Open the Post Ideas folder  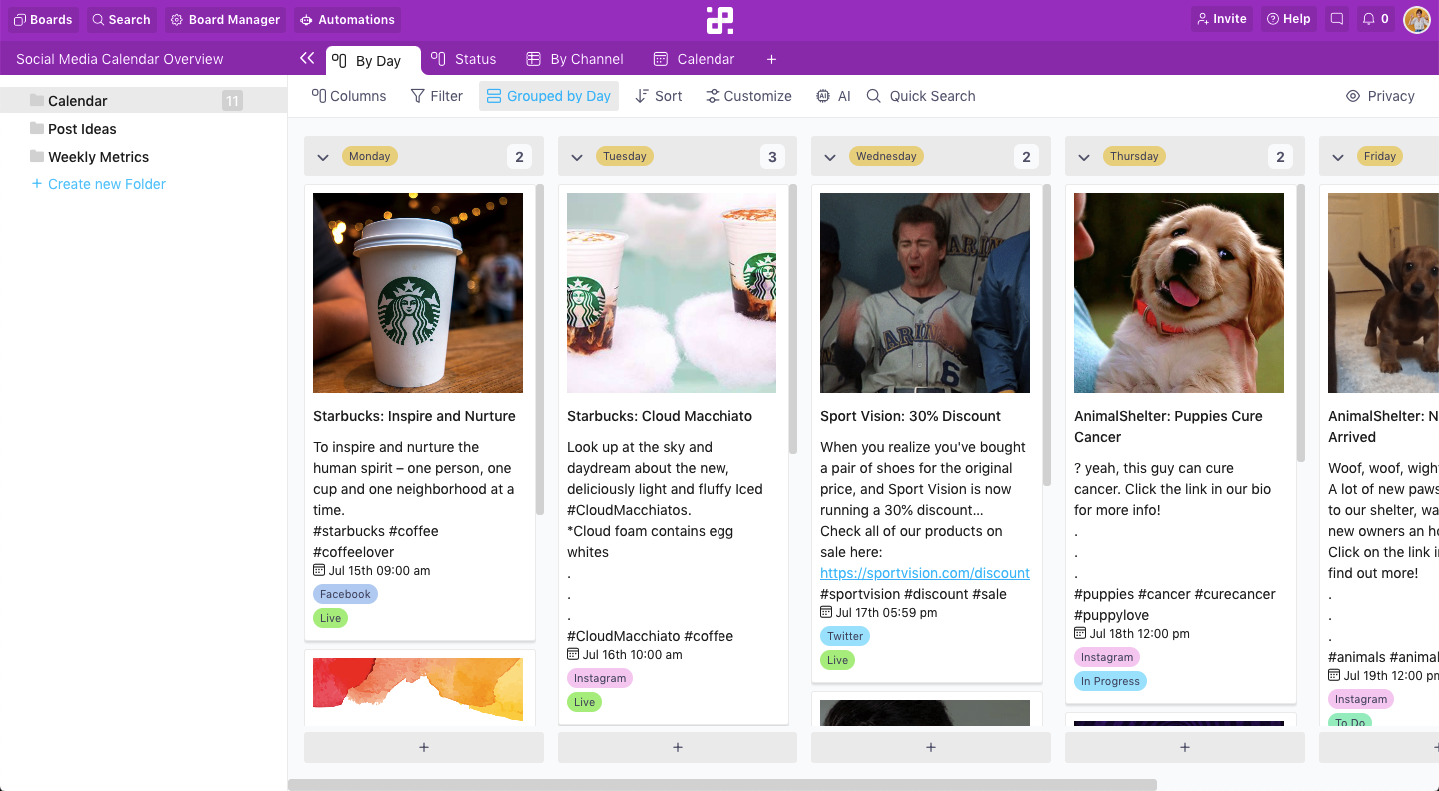coord(82,129)
